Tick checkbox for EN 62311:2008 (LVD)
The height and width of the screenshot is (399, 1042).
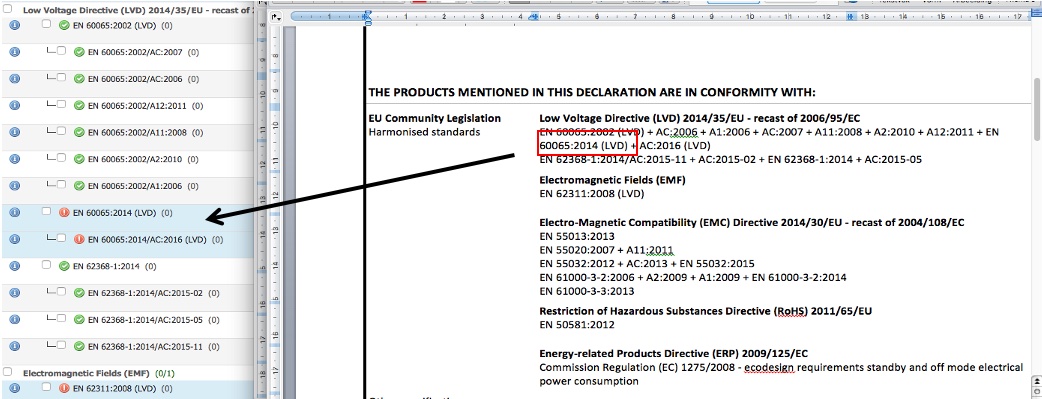pos(46,386)
